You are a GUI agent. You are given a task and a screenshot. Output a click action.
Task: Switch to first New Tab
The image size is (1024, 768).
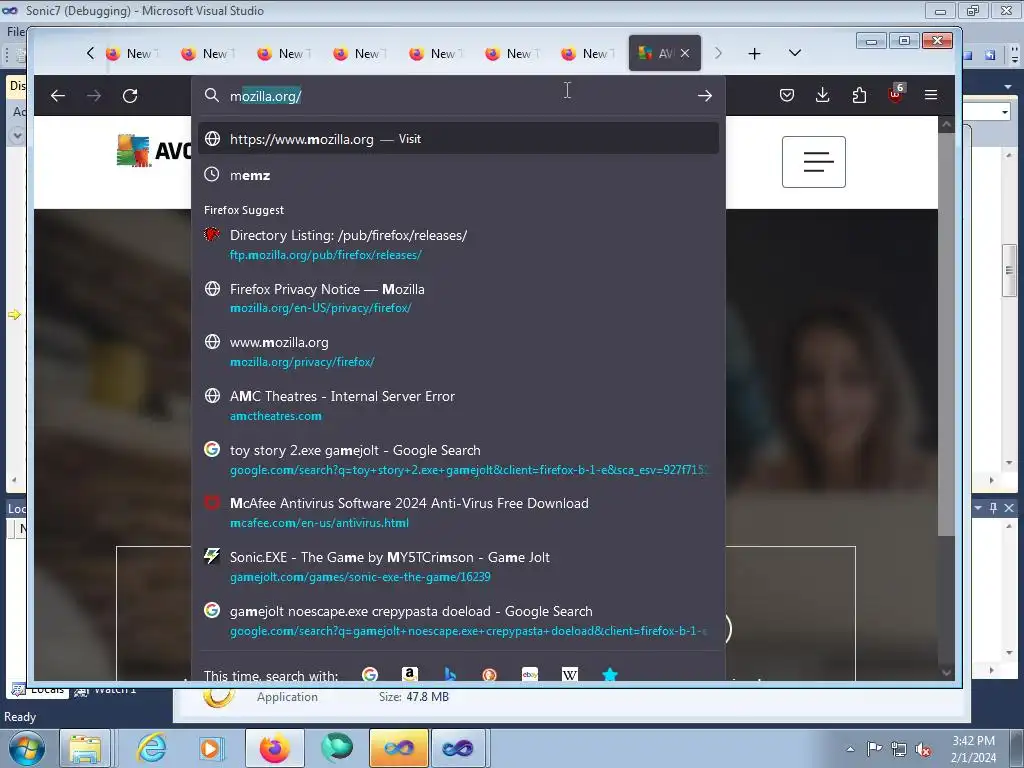(132, 54)
